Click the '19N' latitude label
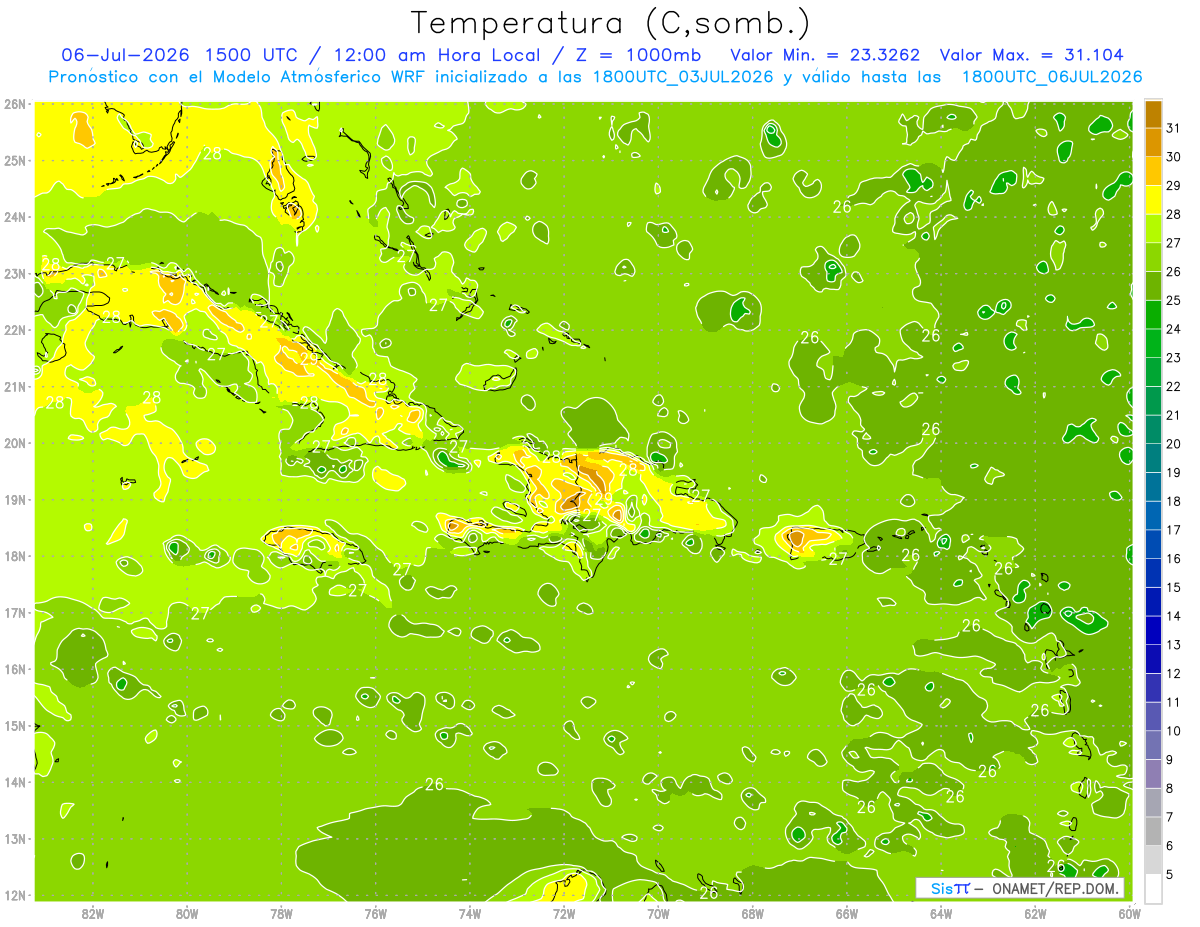 [14, 499]
